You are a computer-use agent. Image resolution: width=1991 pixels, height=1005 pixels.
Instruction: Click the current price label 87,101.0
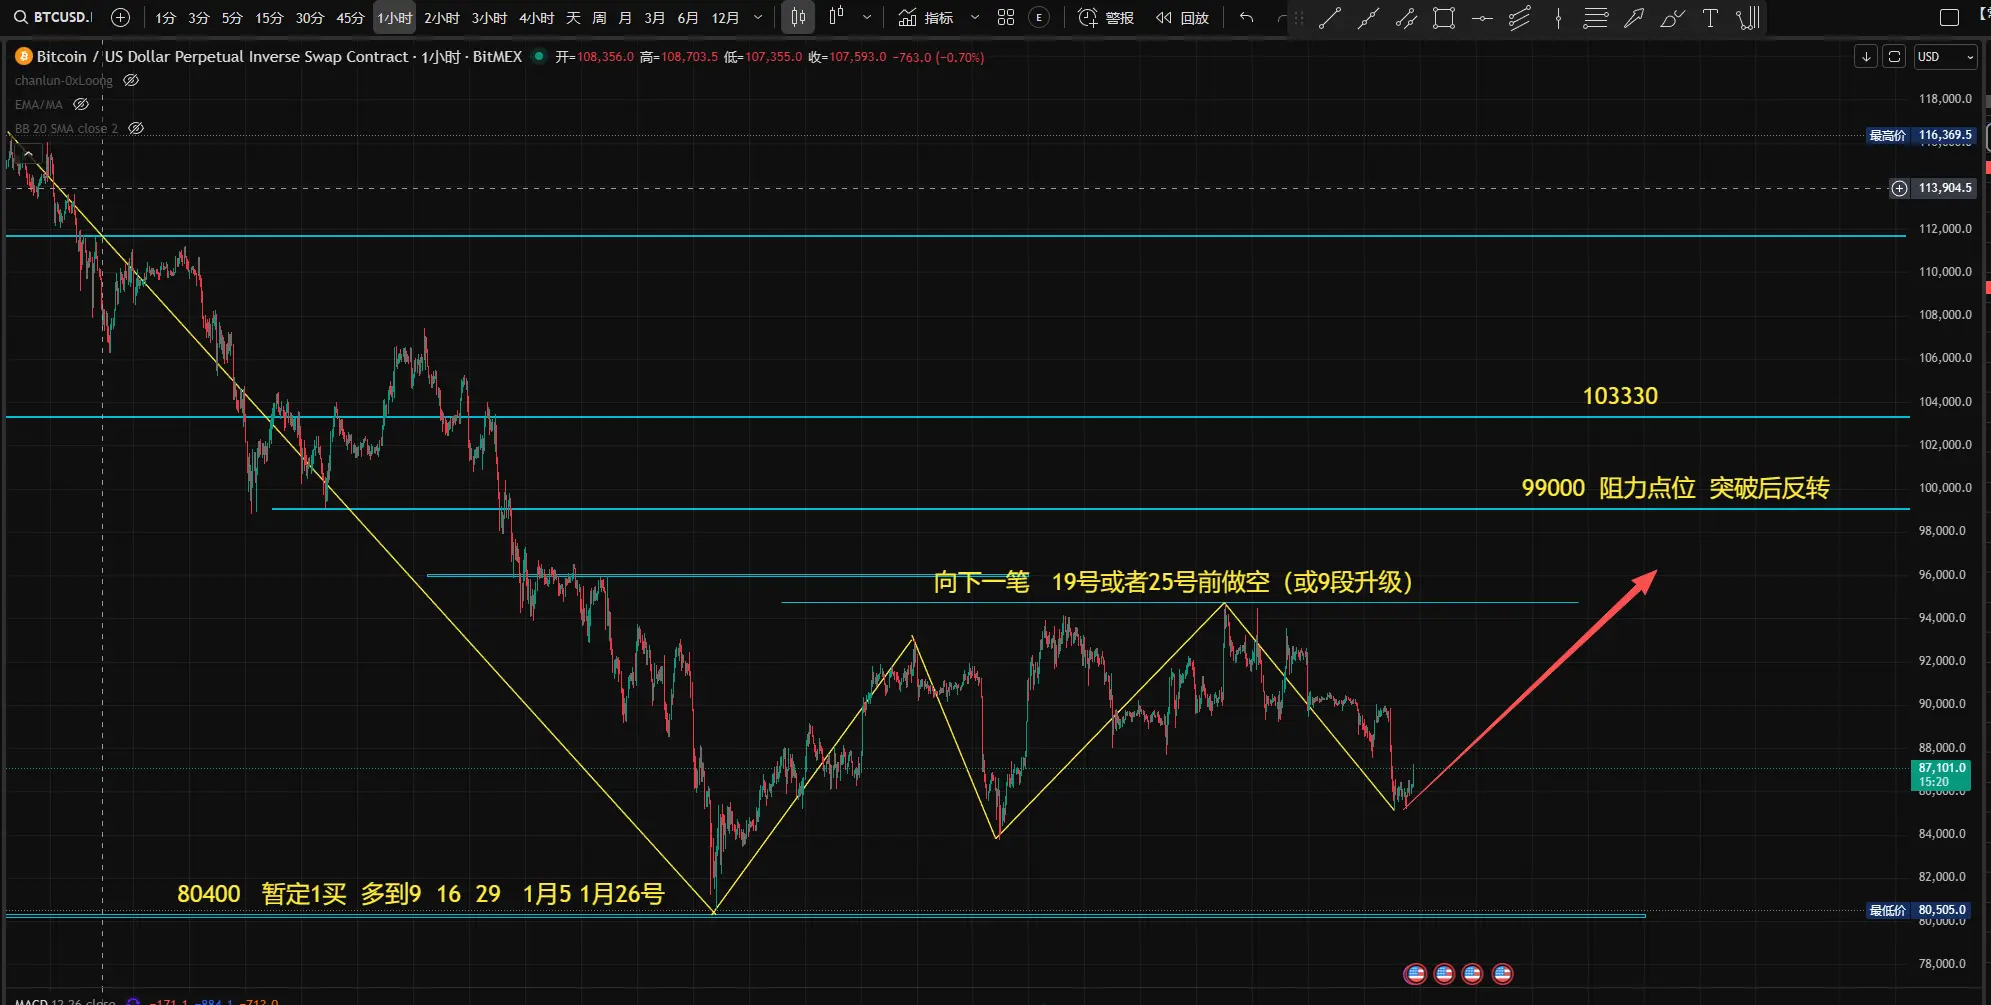tap(1942, 775)
